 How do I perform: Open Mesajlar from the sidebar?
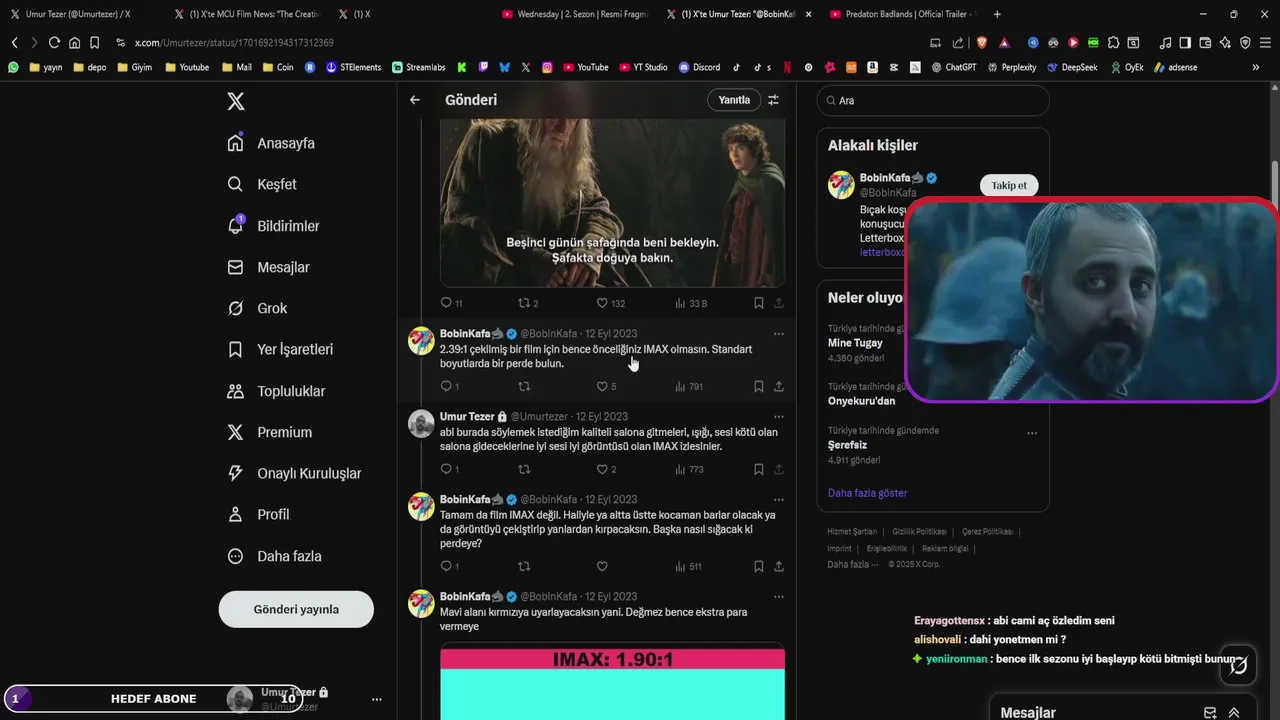tap(268, 267)
